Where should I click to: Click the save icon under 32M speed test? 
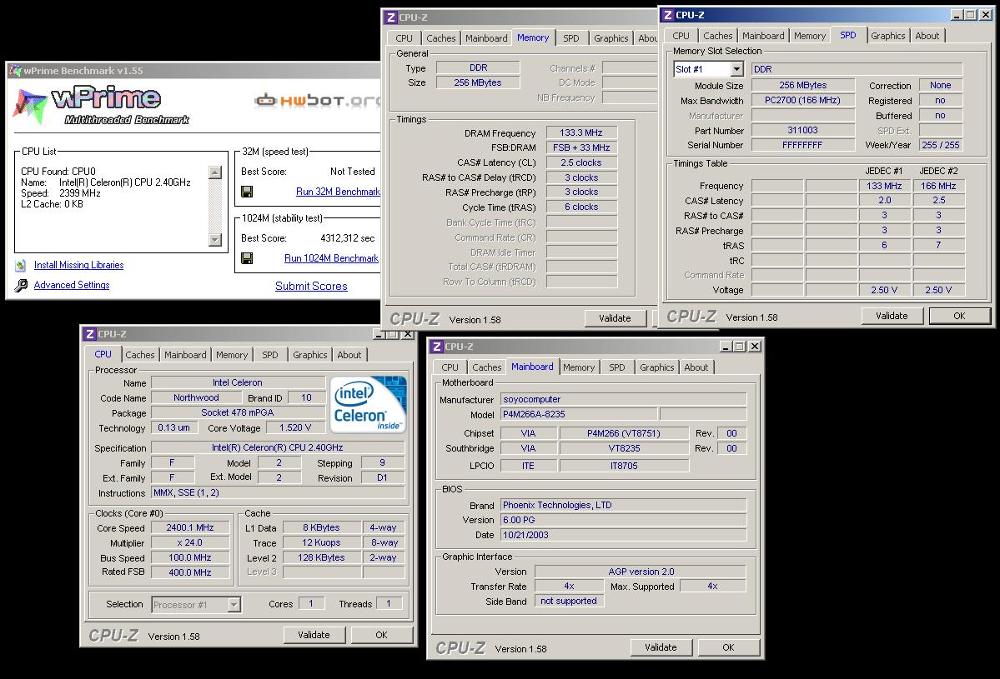[247, 191]
